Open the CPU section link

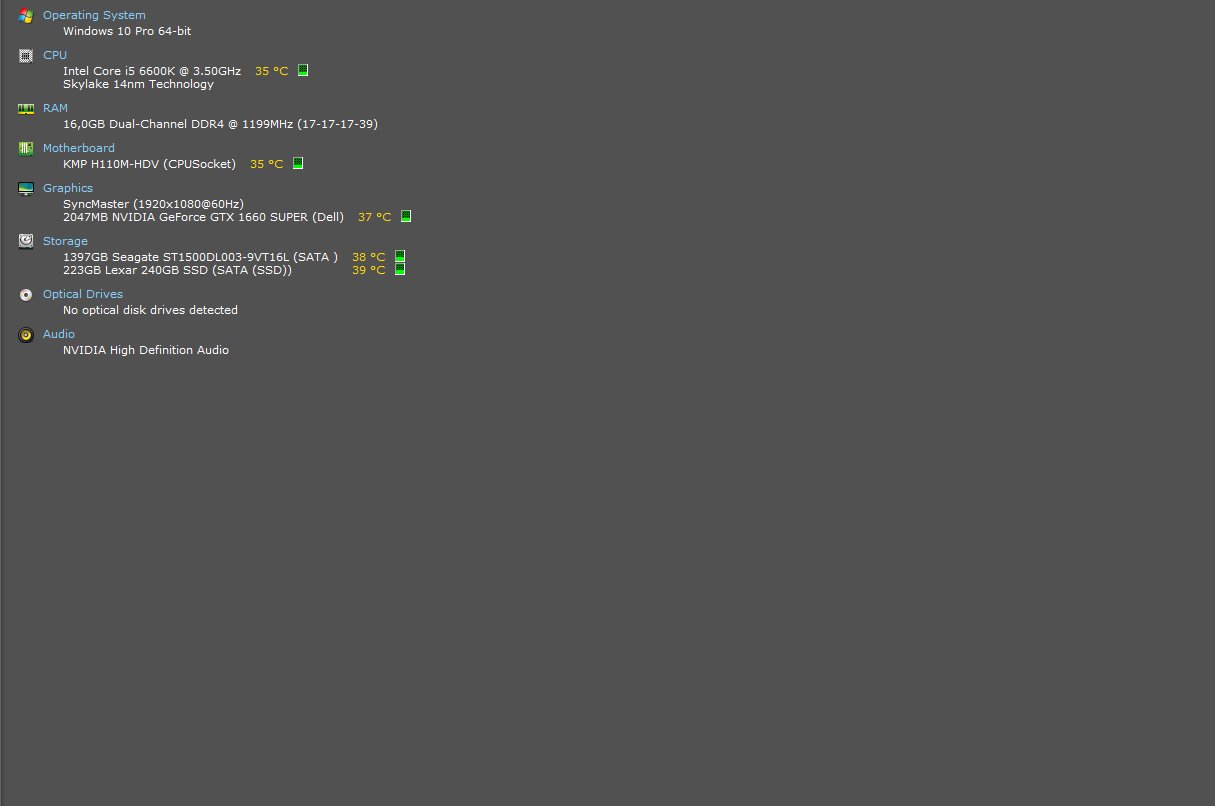tap(55, 55)
